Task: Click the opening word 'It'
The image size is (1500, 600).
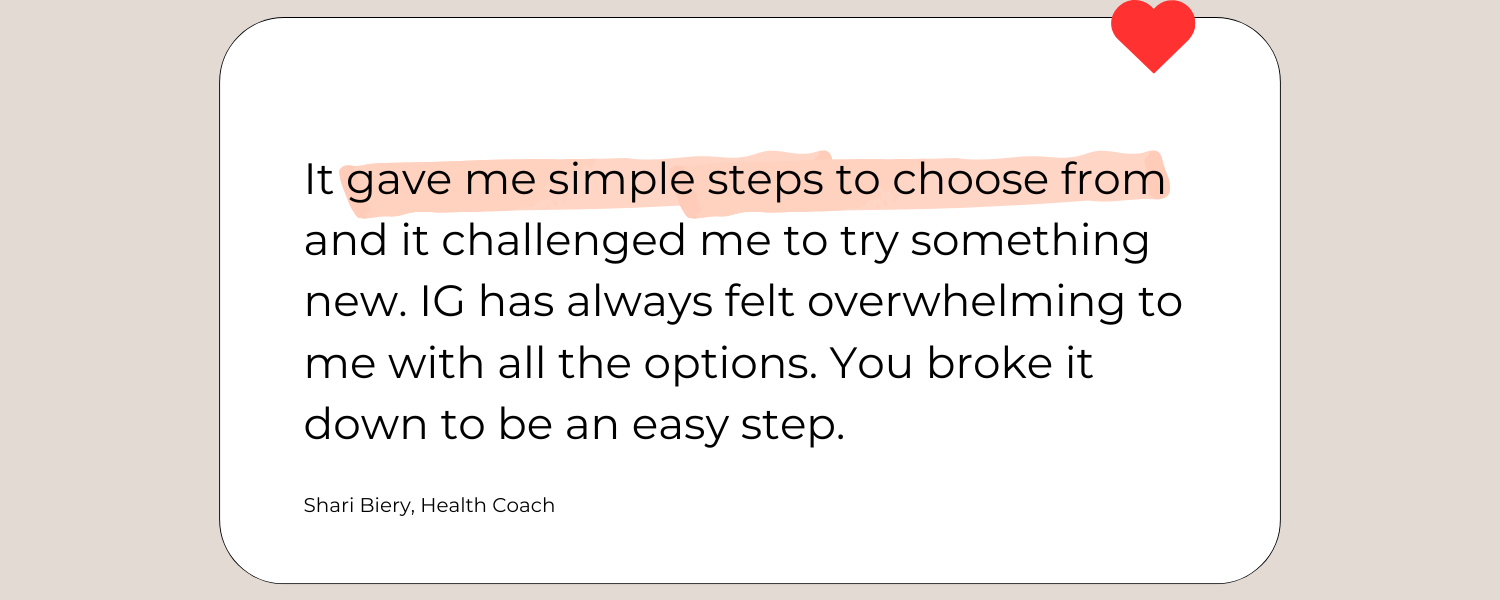Action: pos(318,182)
